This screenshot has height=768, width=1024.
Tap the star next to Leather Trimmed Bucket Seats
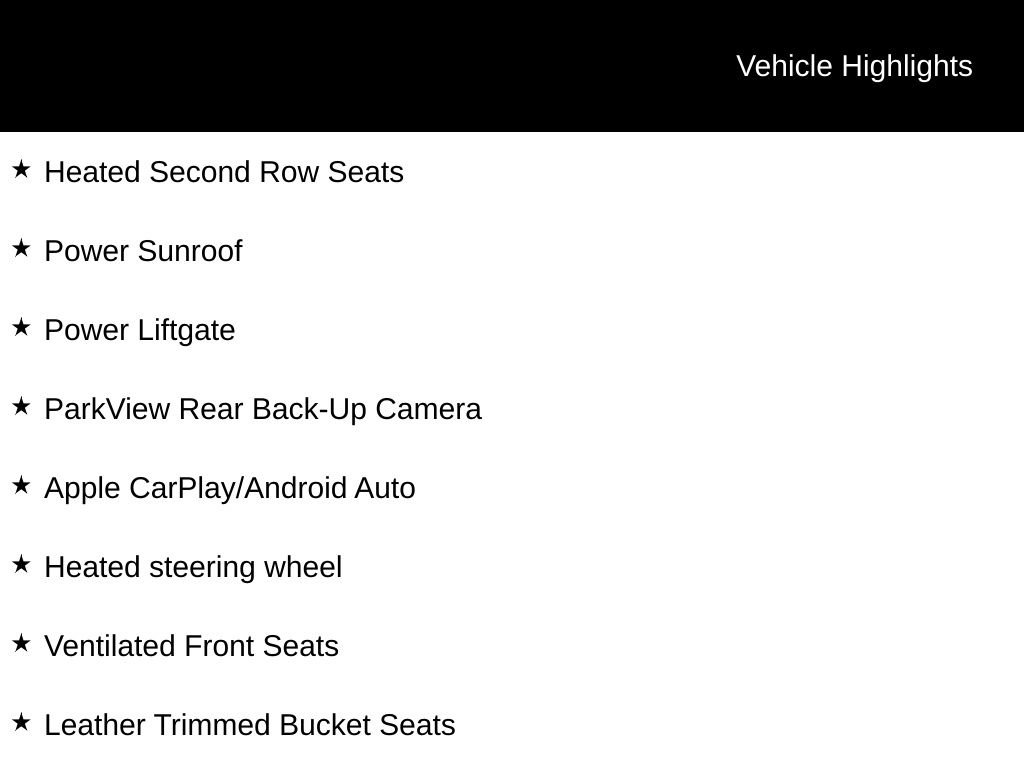coord(21,723)
